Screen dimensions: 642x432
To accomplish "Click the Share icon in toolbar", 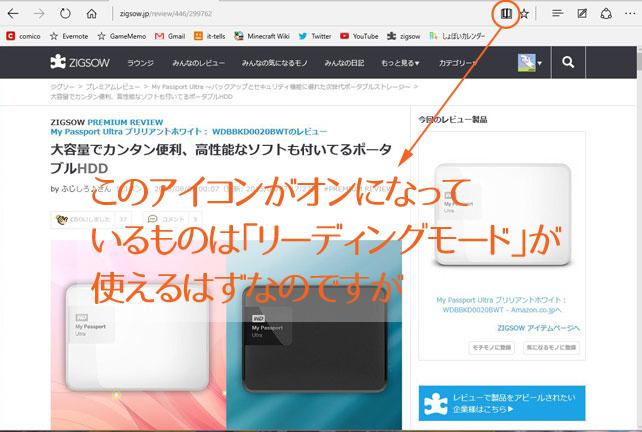I will [606, 14].
